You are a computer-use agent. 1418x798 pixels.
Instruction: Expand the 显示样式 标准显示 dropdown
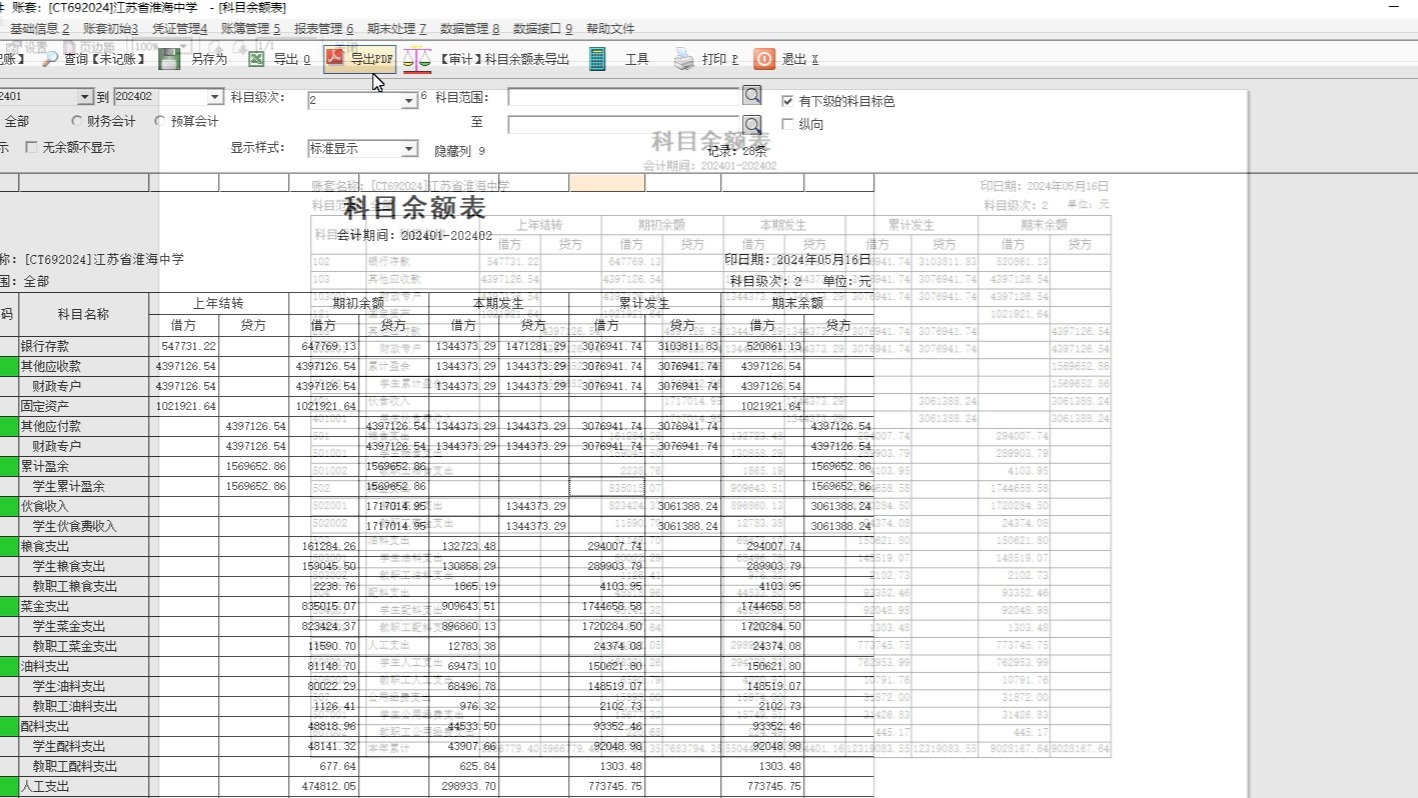[409, 149]
